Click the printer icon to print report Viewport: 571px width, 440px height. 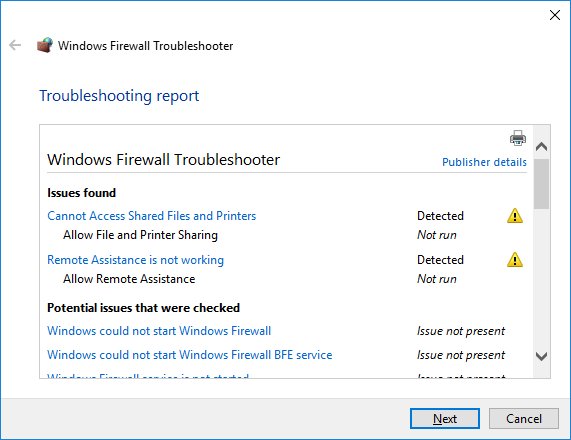[x=518, y=138]
